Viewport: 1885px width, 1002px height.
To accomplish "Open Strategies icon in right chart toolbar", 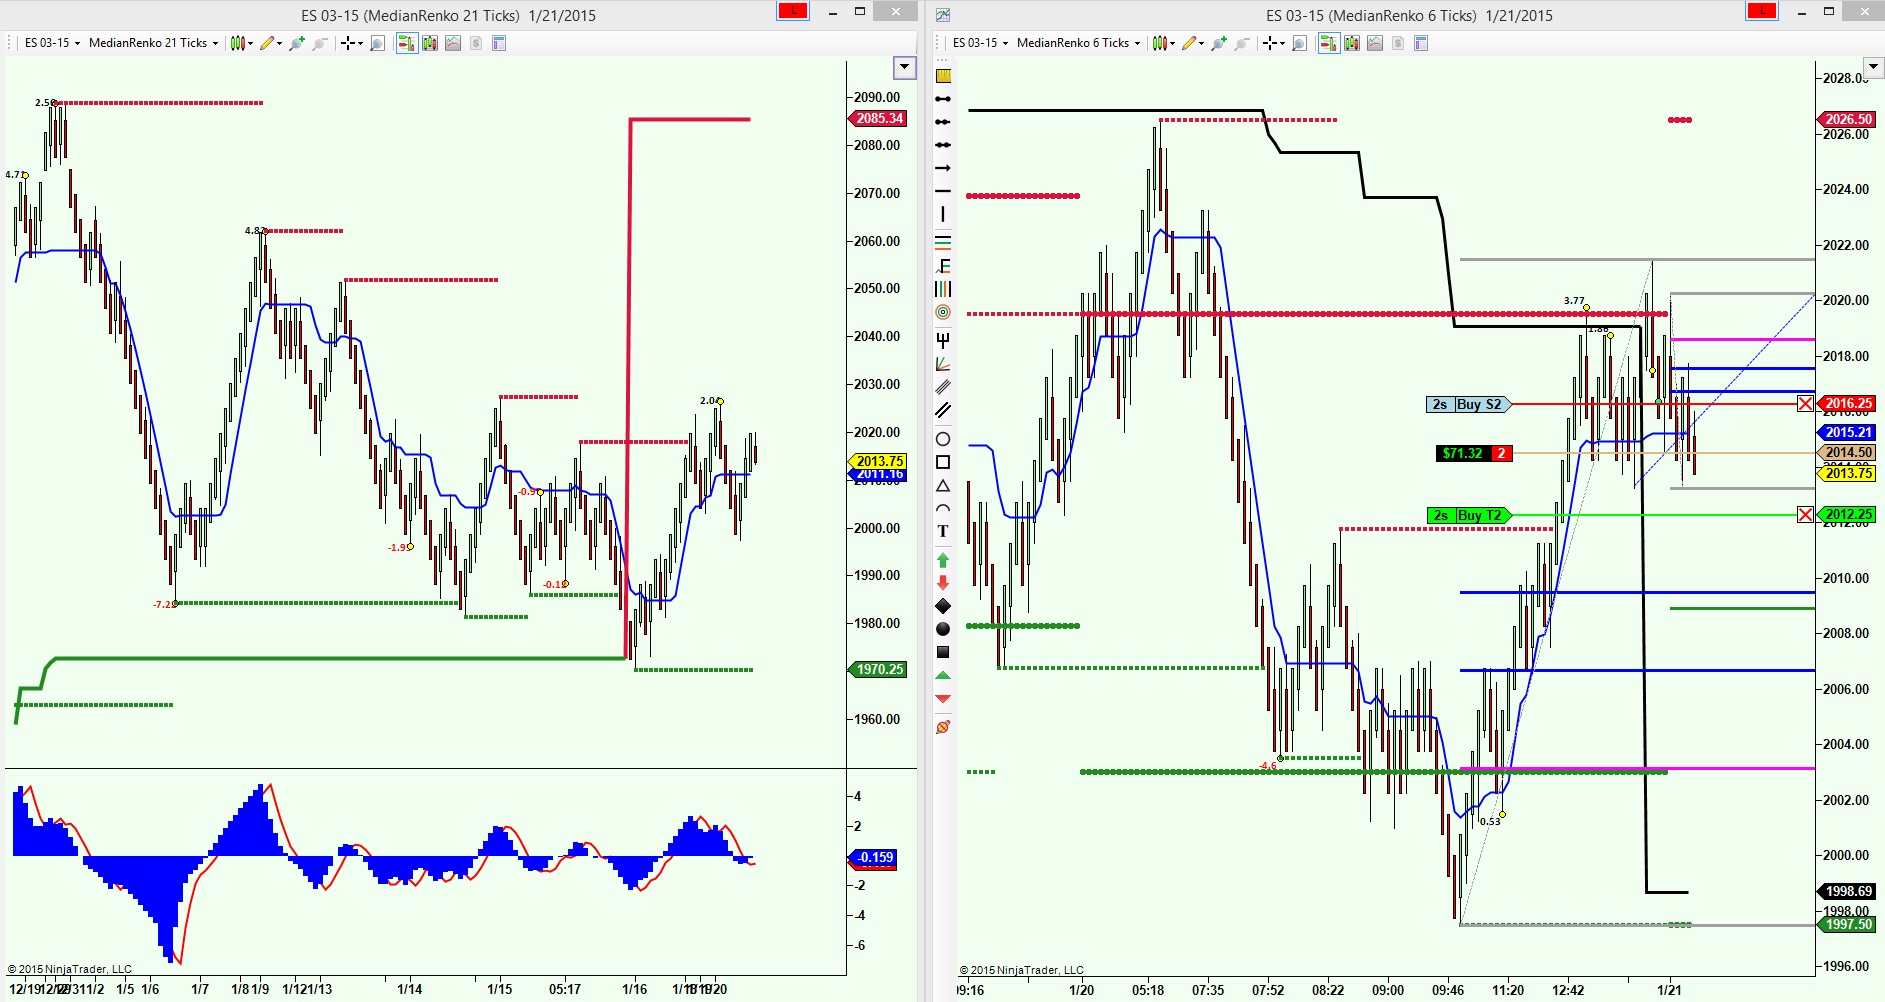I will coord(1398,43).
